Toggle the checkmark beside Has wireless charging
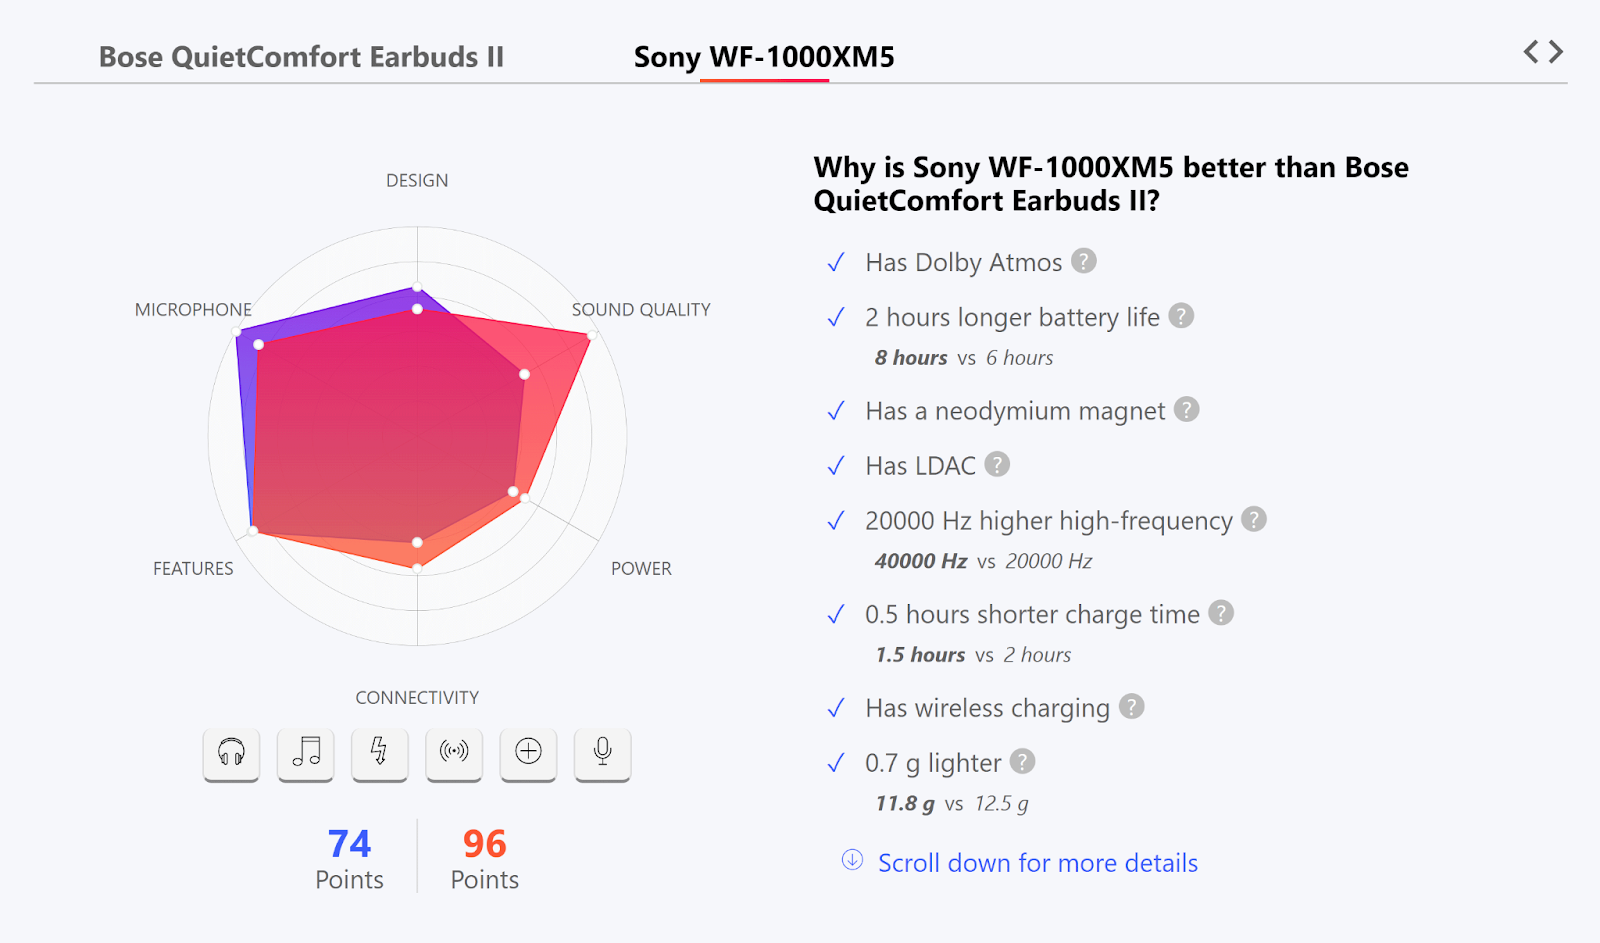The image size is (1600, 943). 836,708
